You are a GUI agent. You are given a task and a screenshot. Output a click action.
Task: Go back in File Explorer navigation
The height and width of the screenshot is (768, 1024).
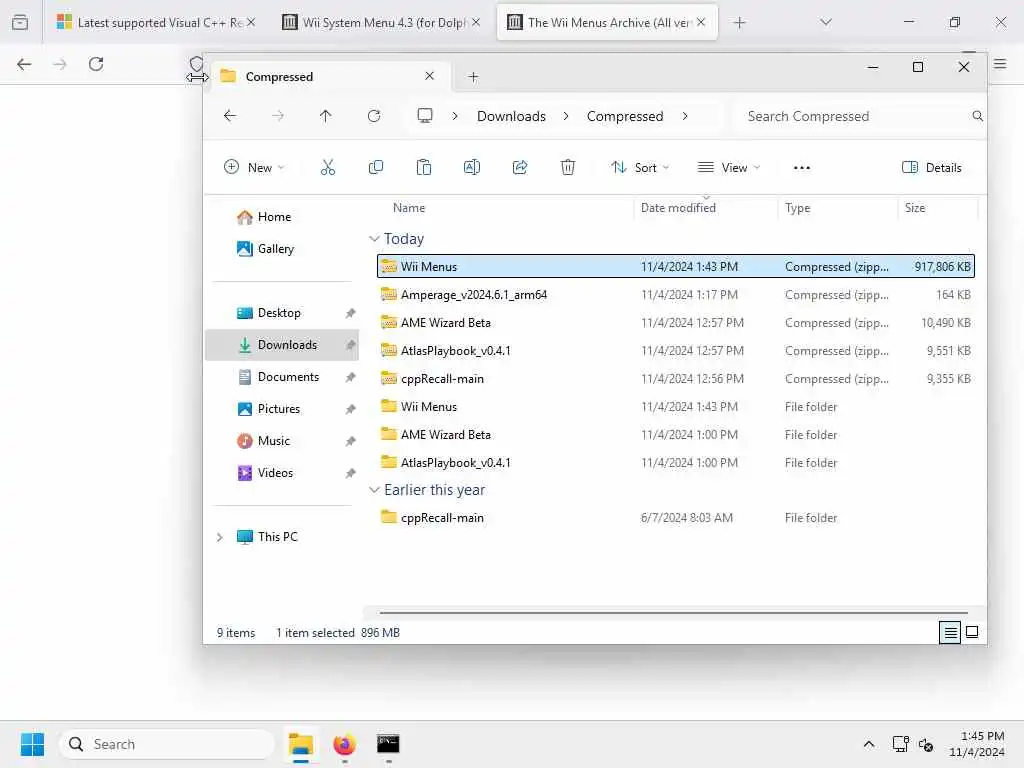pos(230,116)
